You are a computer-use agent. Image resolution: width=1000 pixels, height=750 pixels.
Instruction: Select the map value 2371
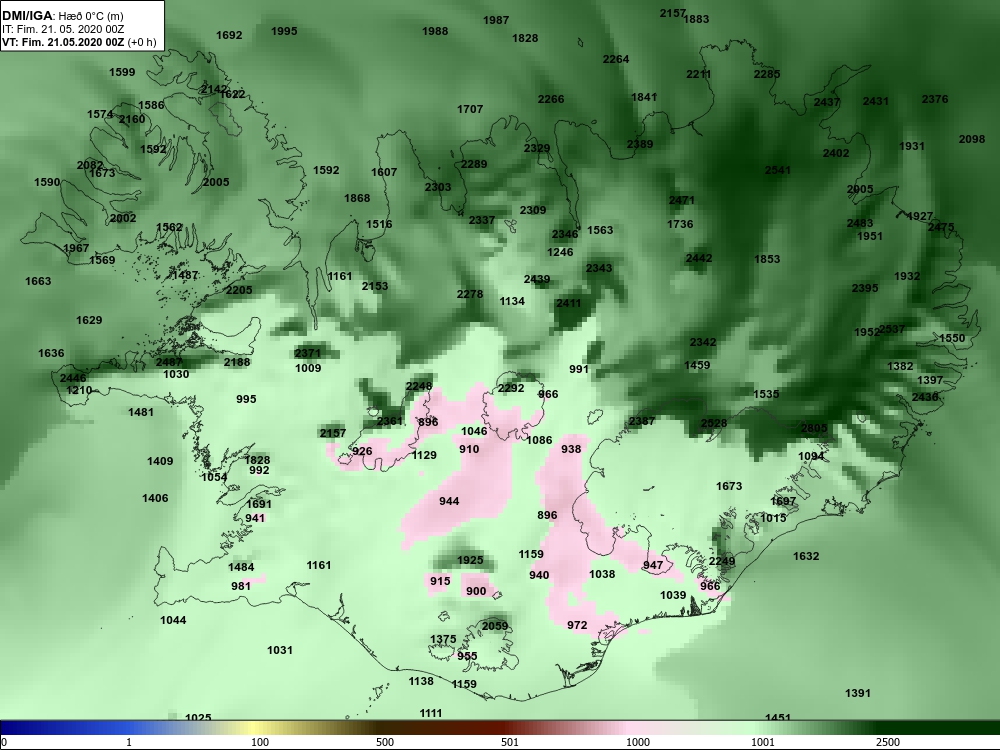[x=308, y=353]
